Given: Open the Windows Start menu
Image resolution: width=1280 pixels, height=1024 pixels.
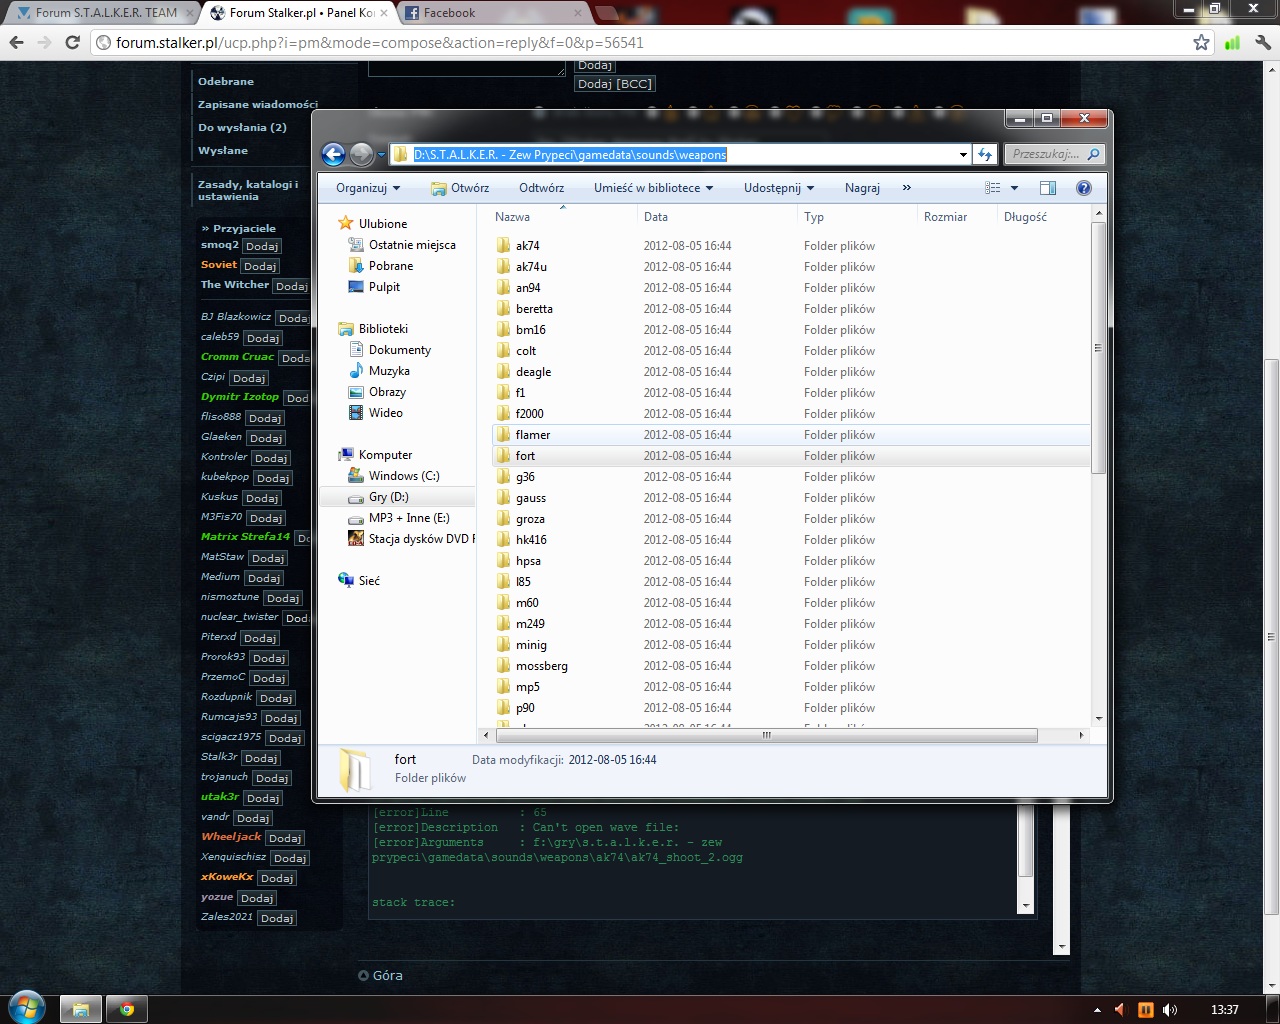Looking at the screenshot, I should click(26, 1008).
